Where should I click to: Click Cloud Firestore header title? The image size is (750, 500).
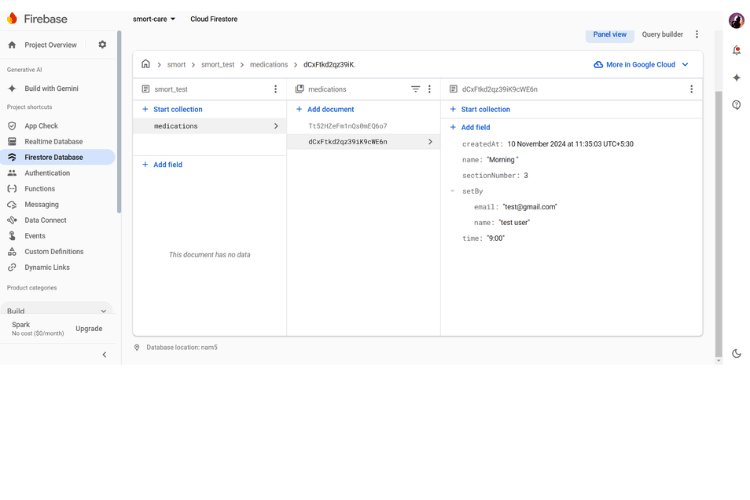click(214, 19)
